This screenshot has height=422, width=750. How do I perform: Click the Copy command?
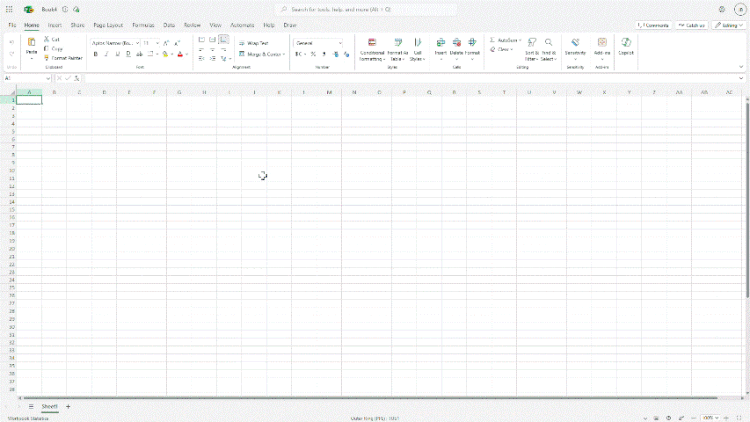click(53, 49)
